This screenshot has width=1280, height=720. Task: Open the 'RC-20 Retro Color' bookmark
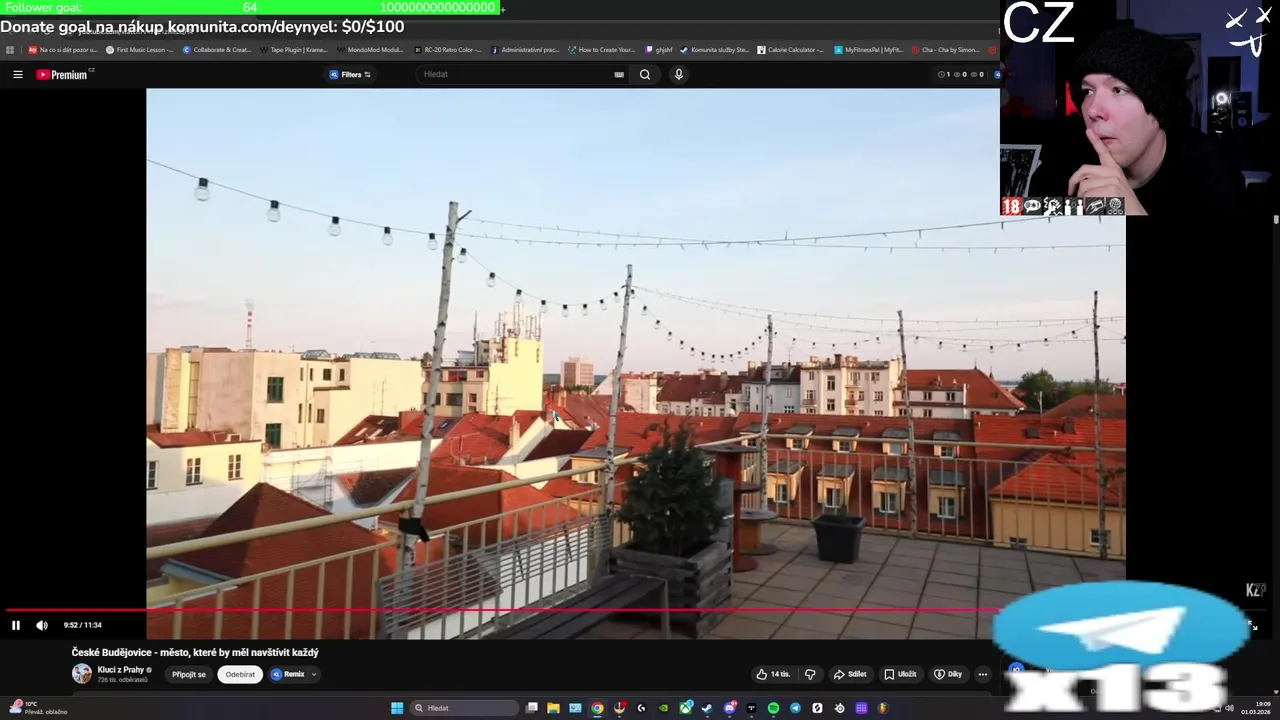[448, 50]
